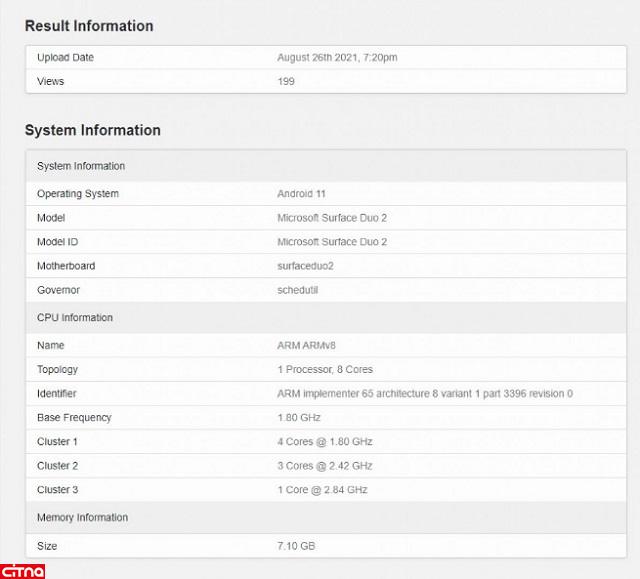
Task: Select the ARM implementer identifier text
Action: pyautogui.click(x=425, y=394)
